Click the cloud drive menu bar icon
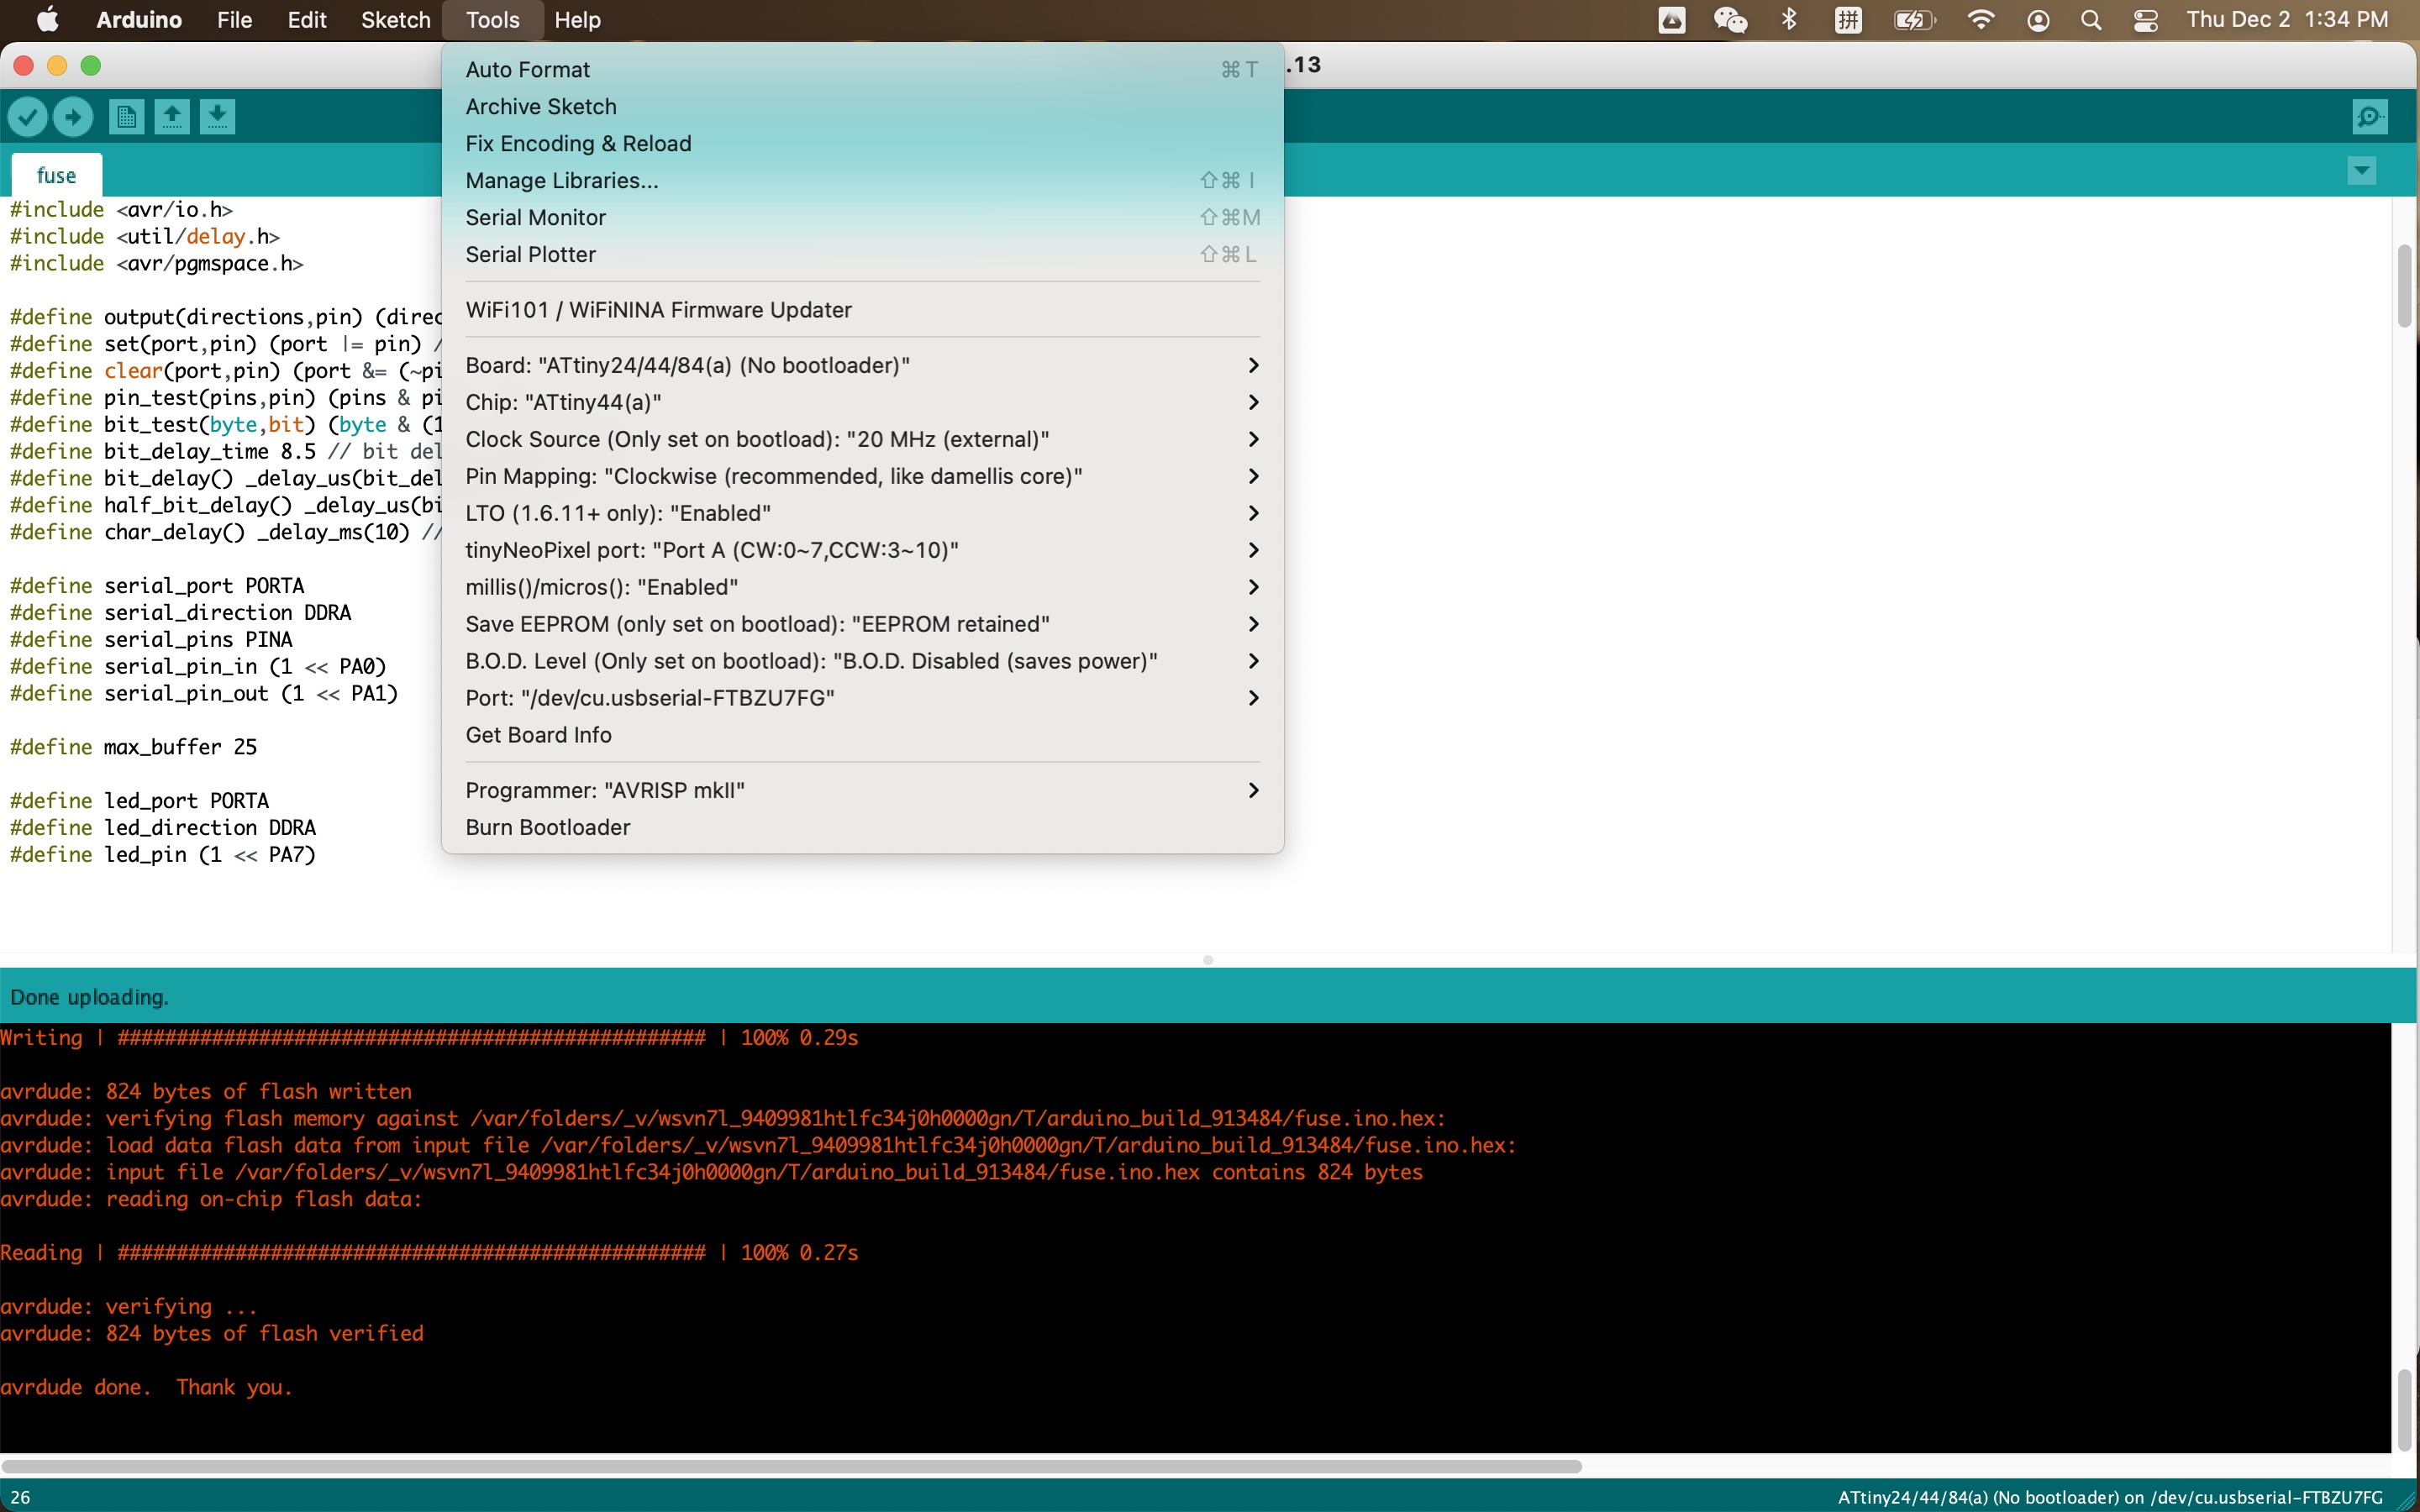Screen dimensions: 2420x1512 click(1672, 20)
